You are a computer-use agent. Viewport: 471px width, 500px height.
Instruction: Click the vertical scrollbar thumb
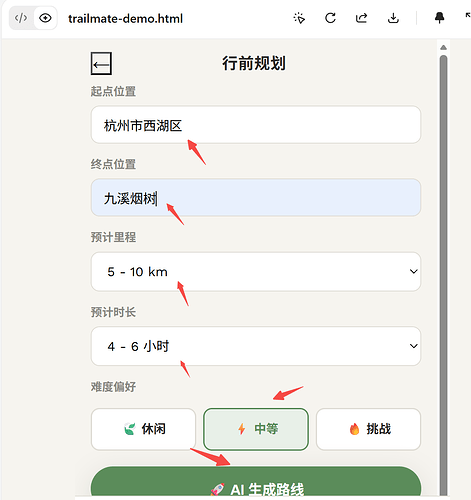coord(443,275)
